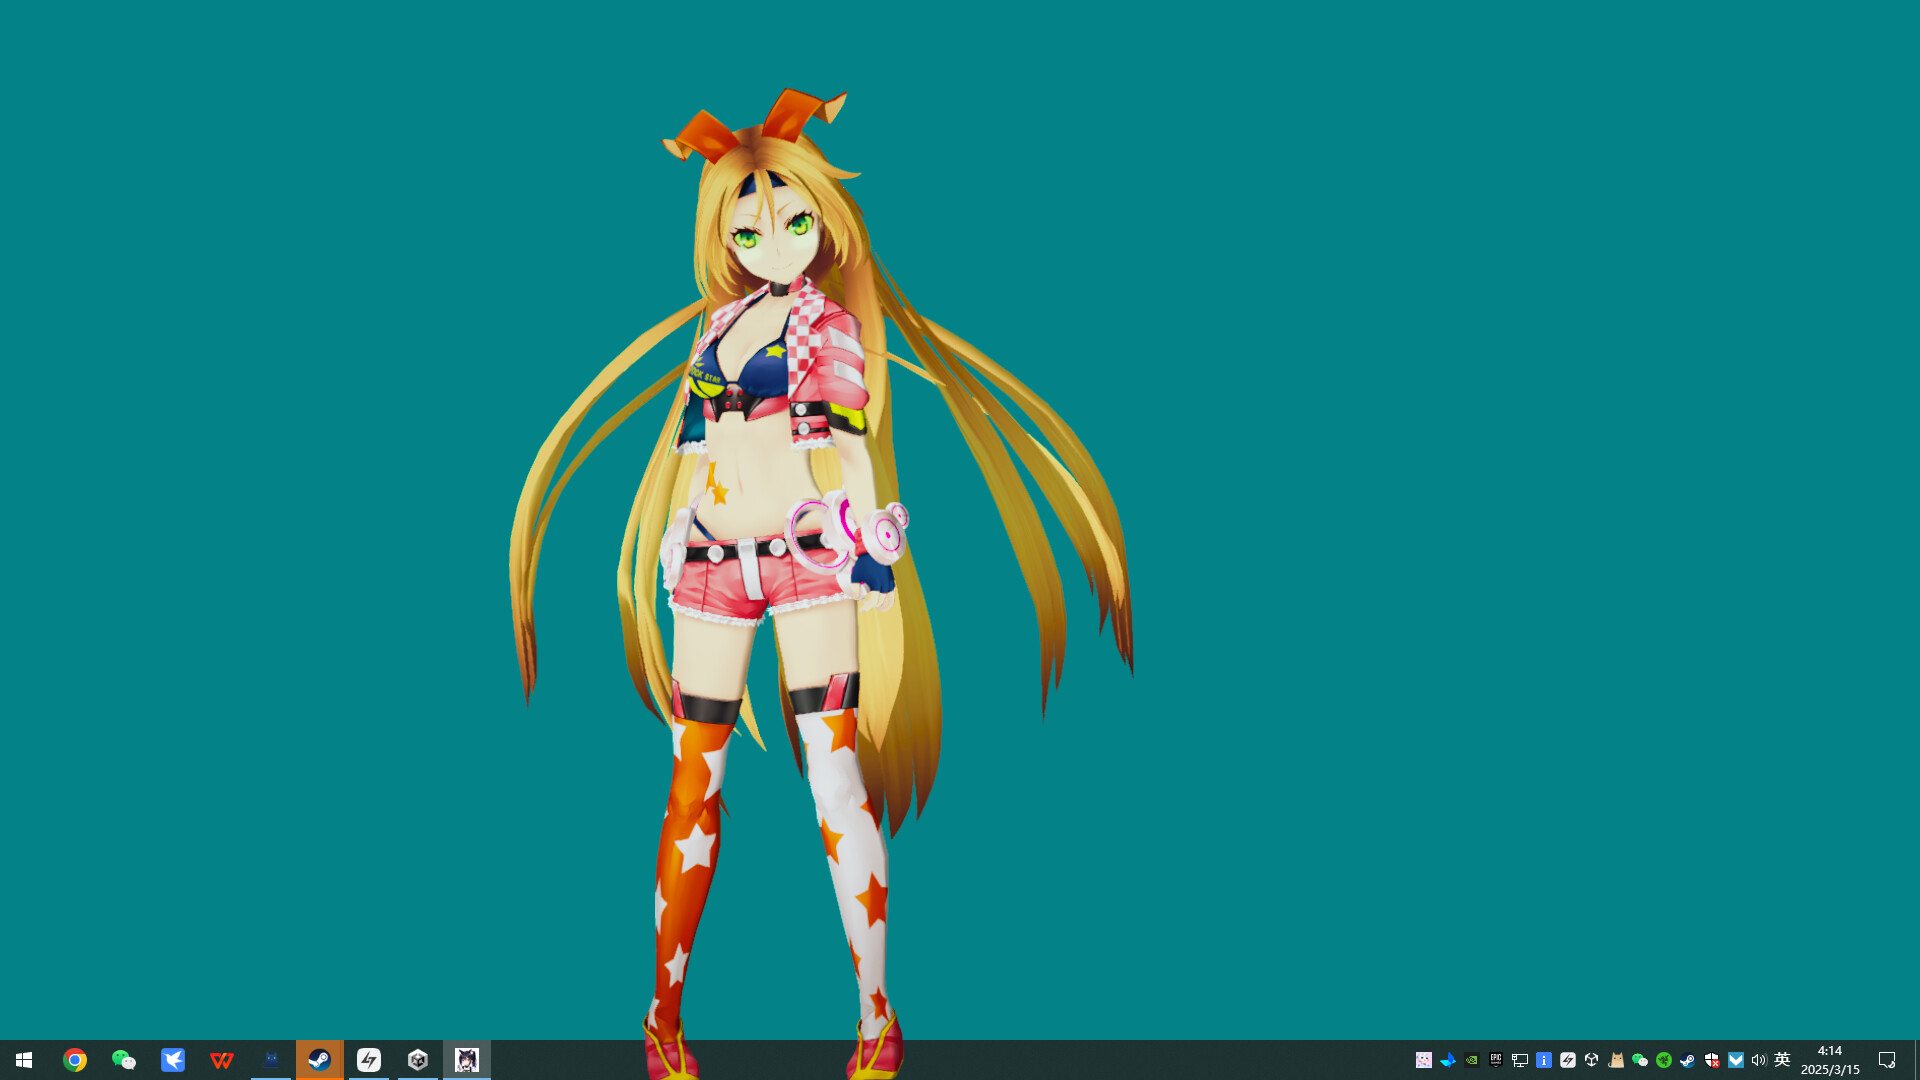Open WPS Office from the taskbar
This screenshot has height=1080, width=1920.
pos(222,1060)
